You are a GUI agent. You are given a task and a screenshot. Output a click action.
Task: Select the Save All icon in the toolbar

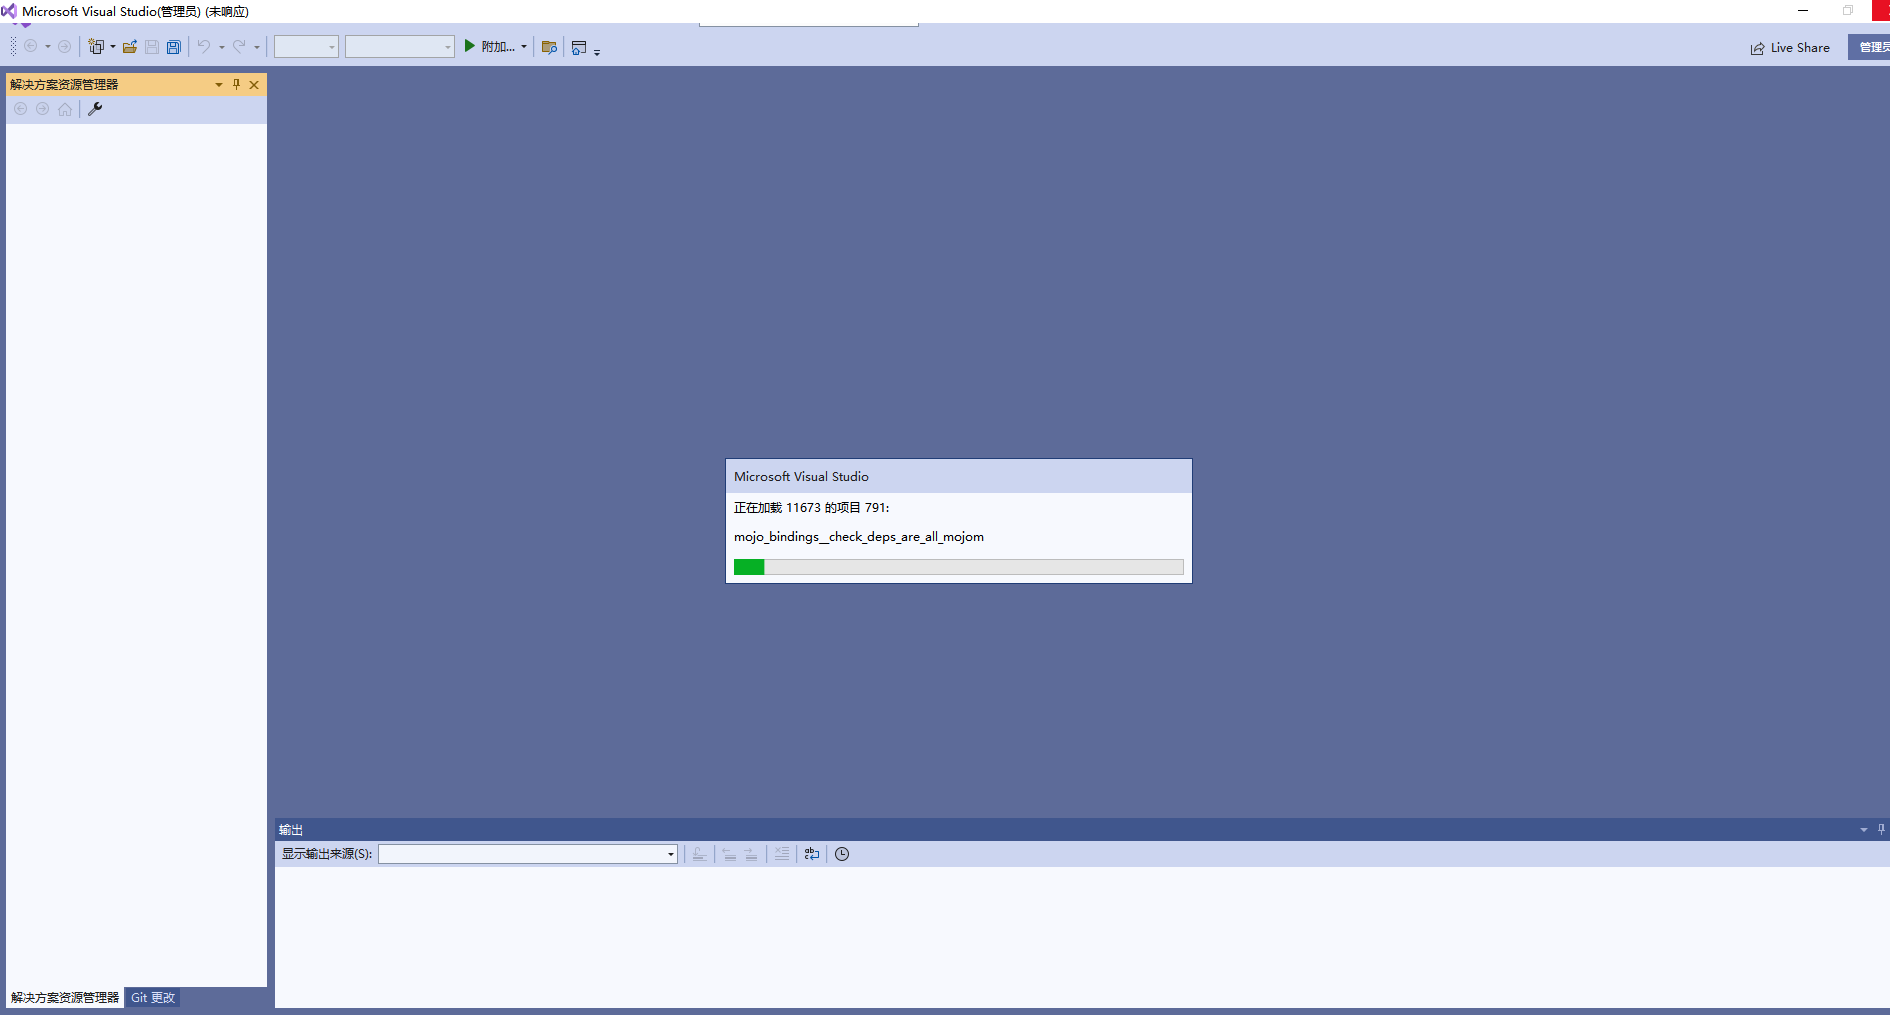pos(174,46)
